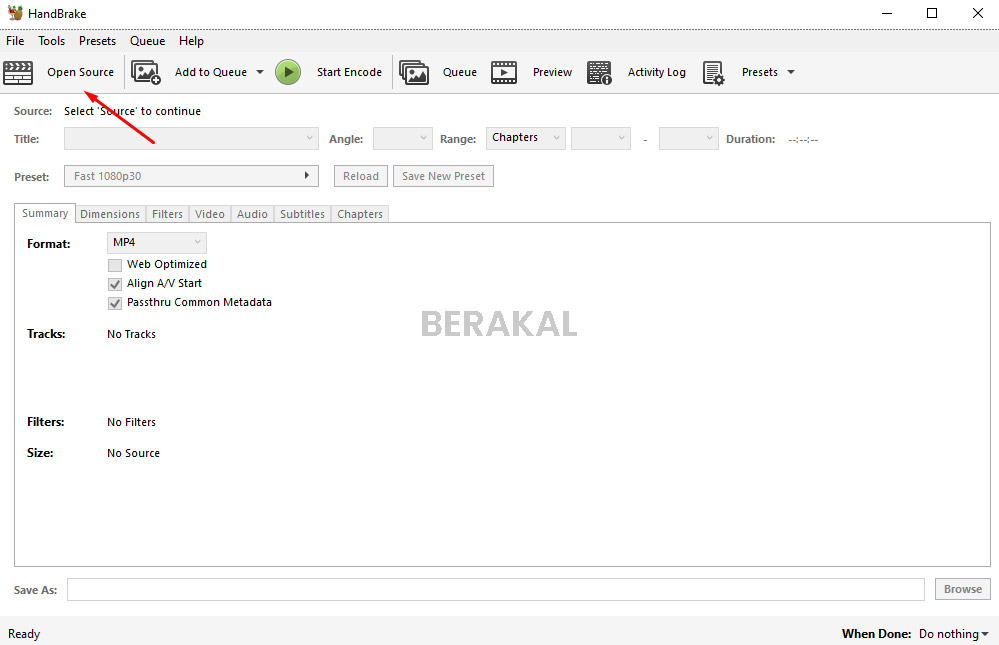
Task: Open the Chapters range dropdown
Action: pyautogui.click(x=525, y=138)
